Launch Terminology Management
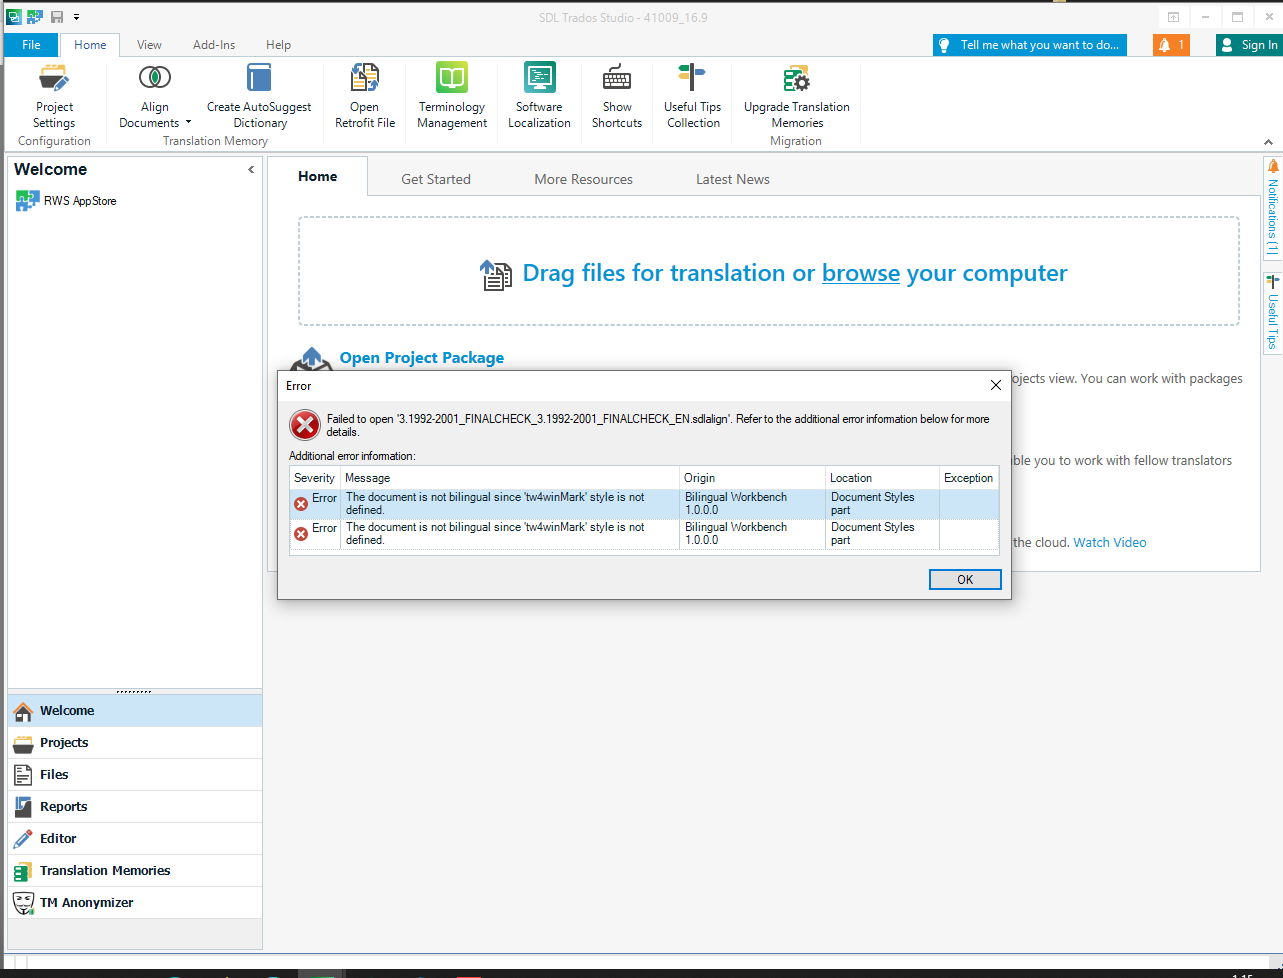The image size is (1283, 978). pos(451,96)
